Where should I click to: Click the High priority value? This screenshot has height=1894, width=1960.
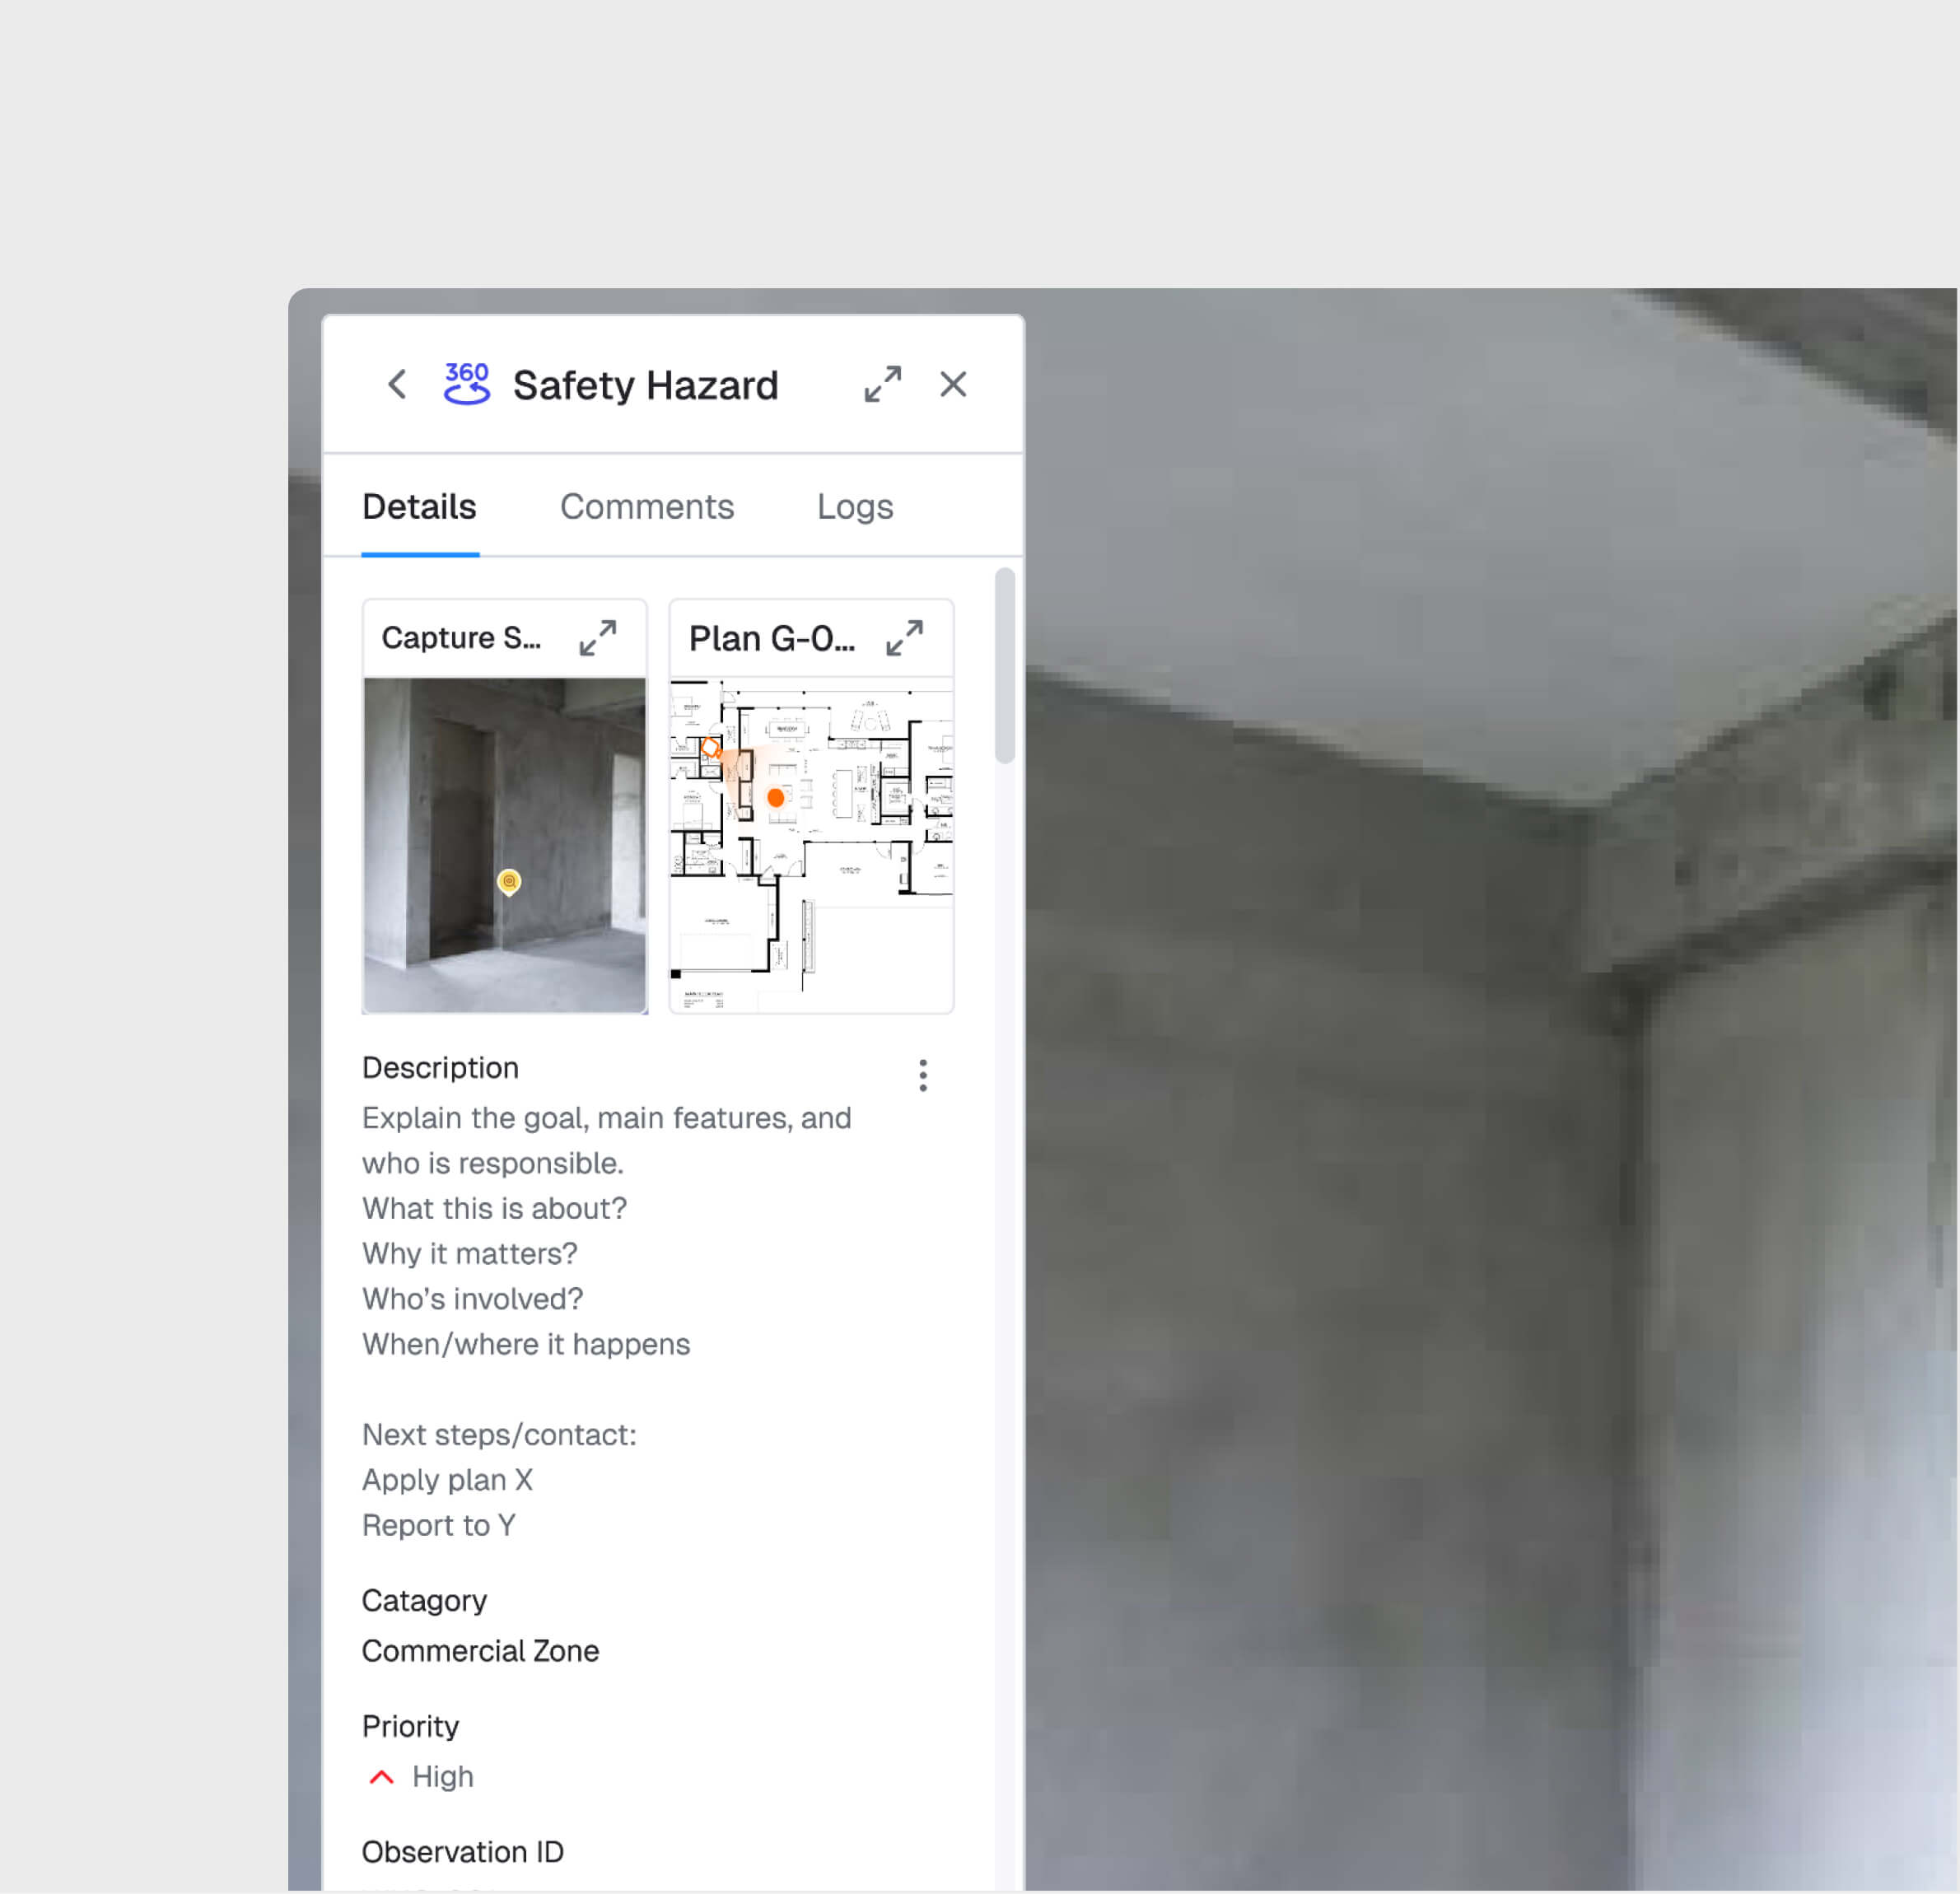point(442,1777)
